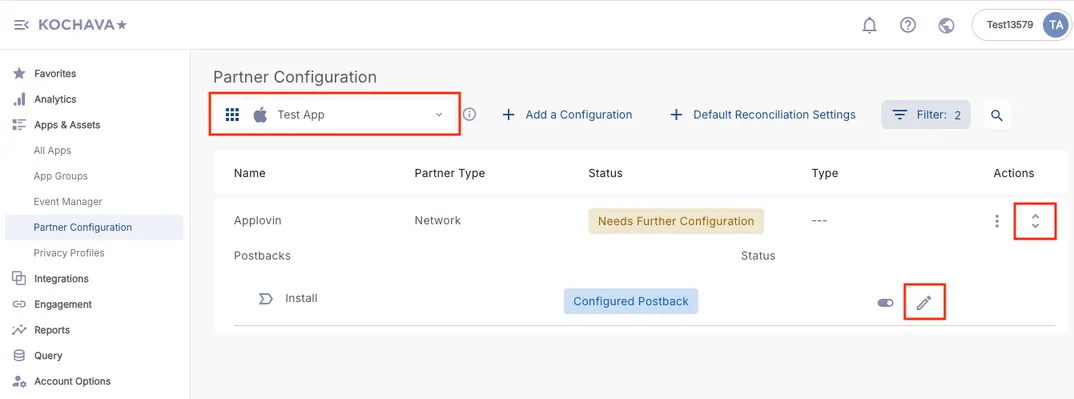
Task: Click the Integrations icon in sidebar
Action: tap(19, 279)
